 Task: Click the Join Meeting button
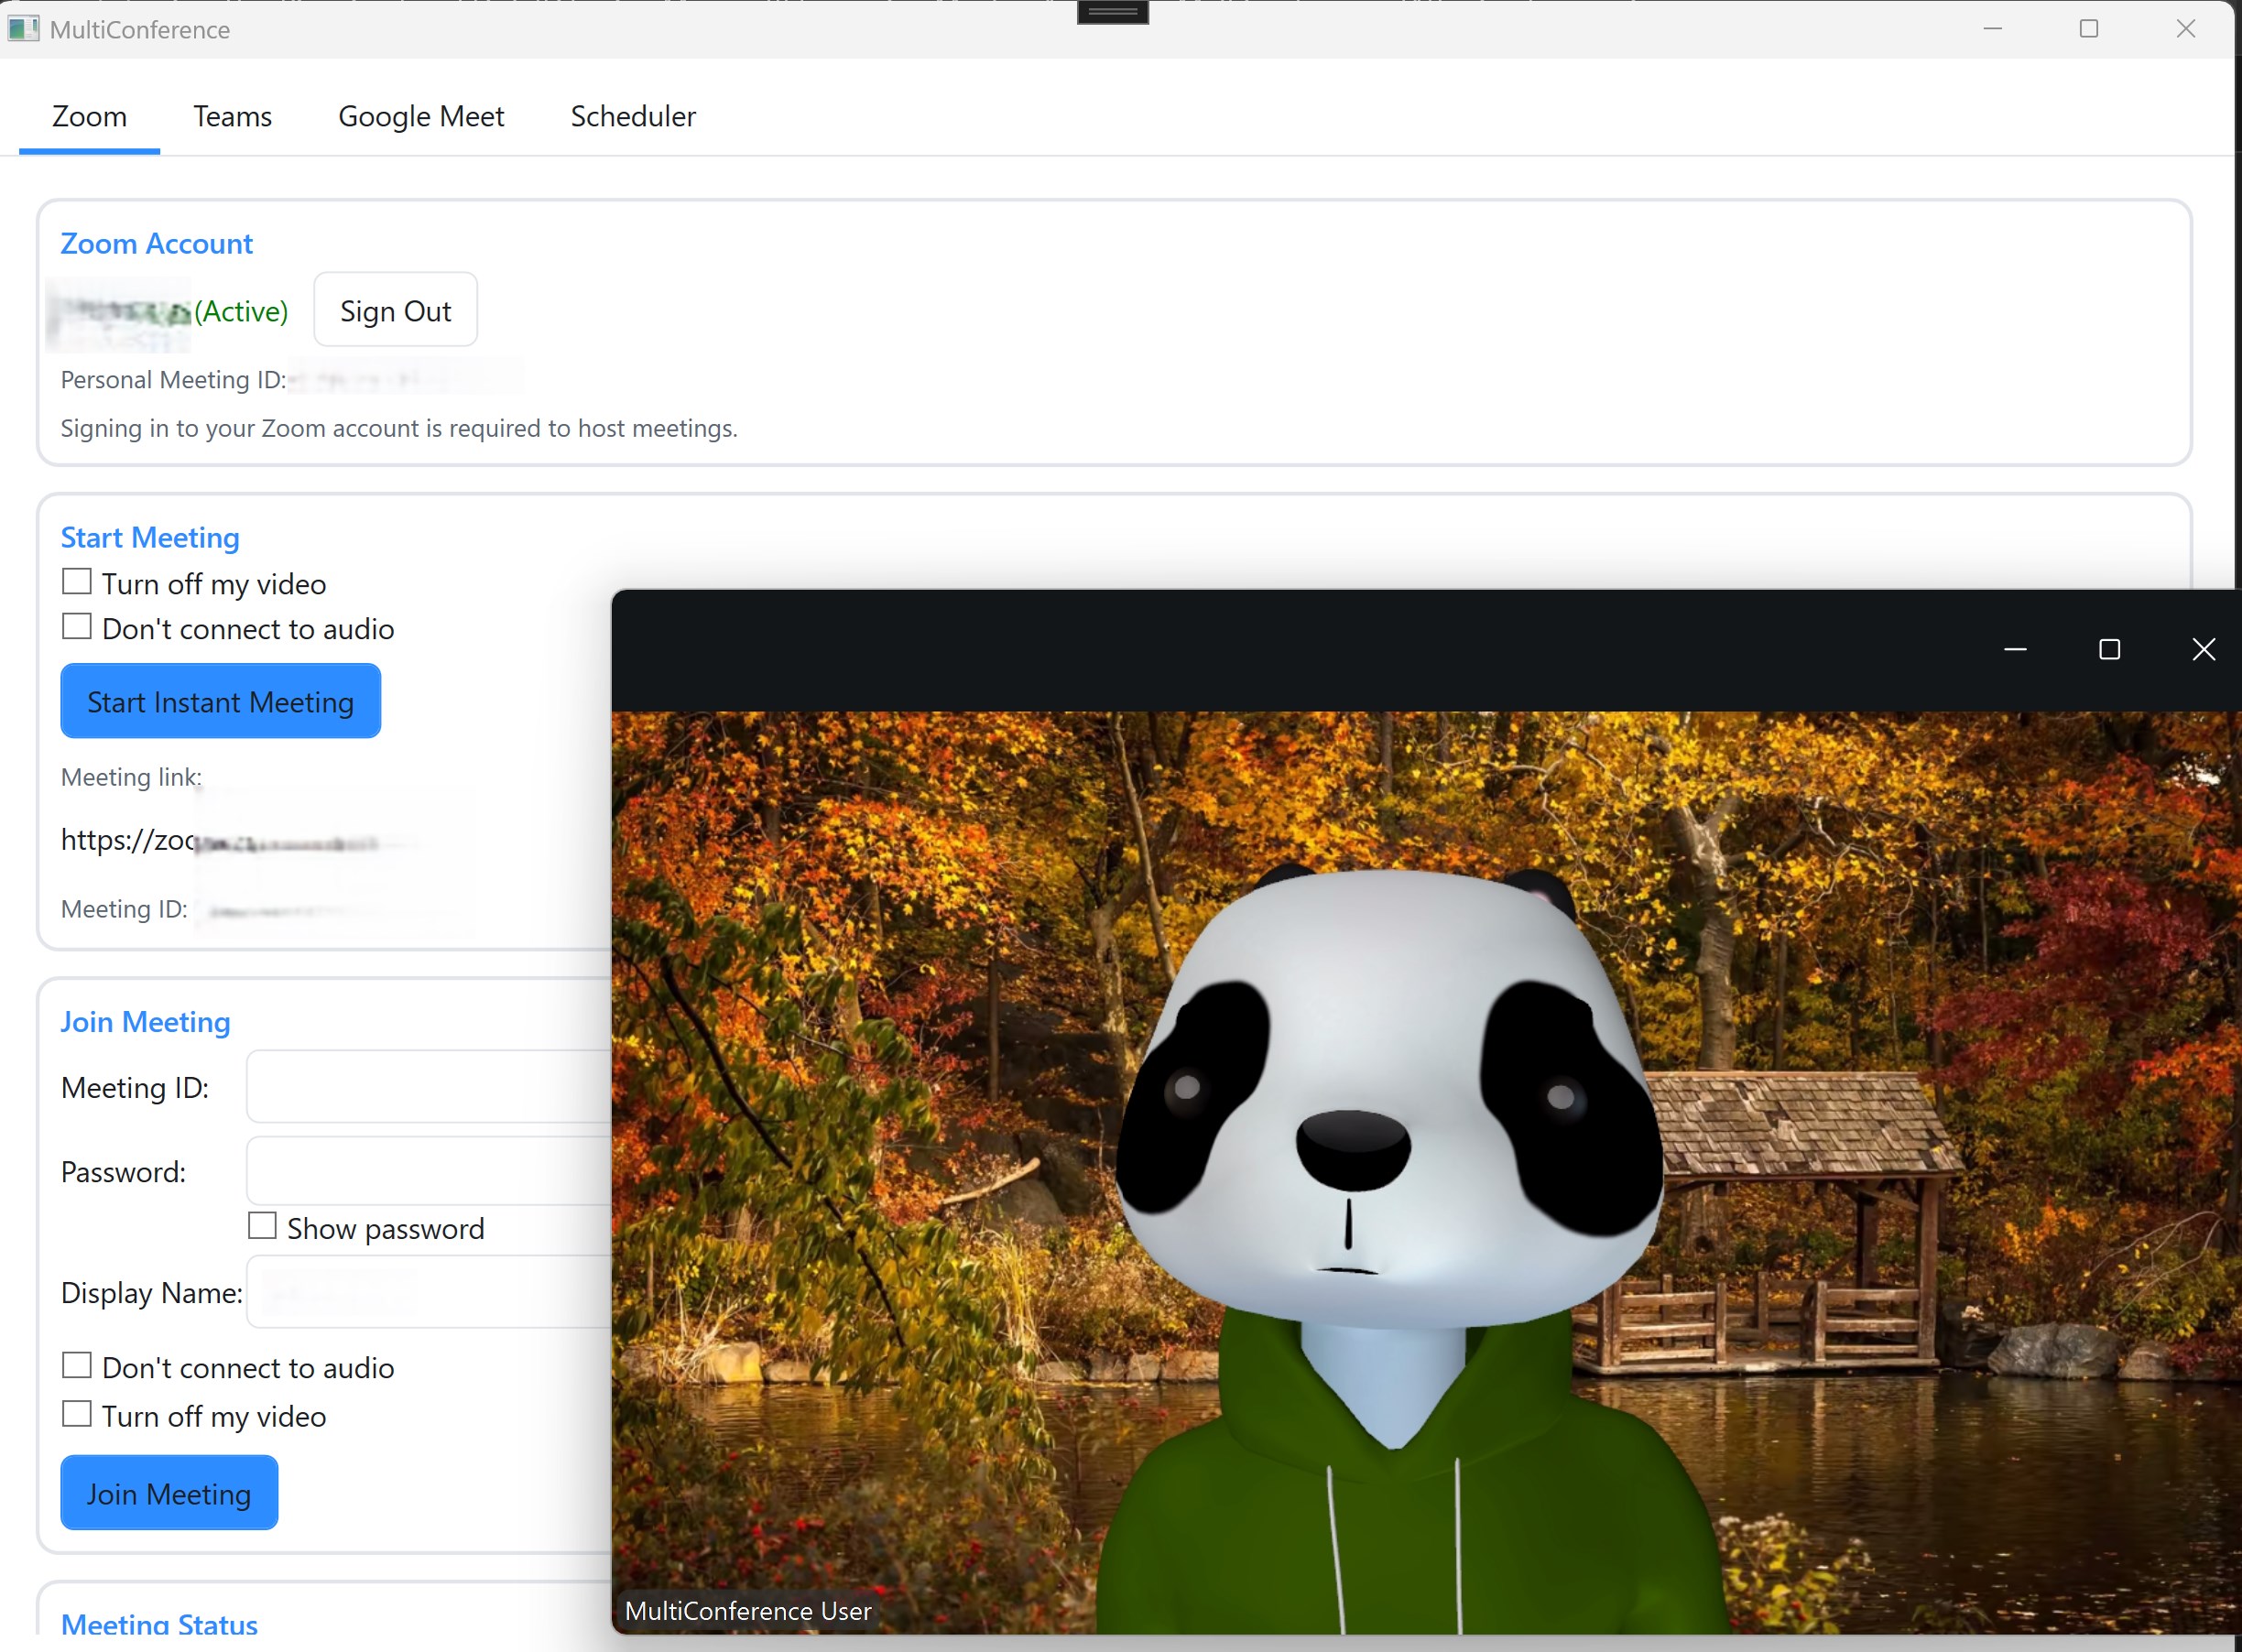pyautogui.click(x=169, y=1492)
